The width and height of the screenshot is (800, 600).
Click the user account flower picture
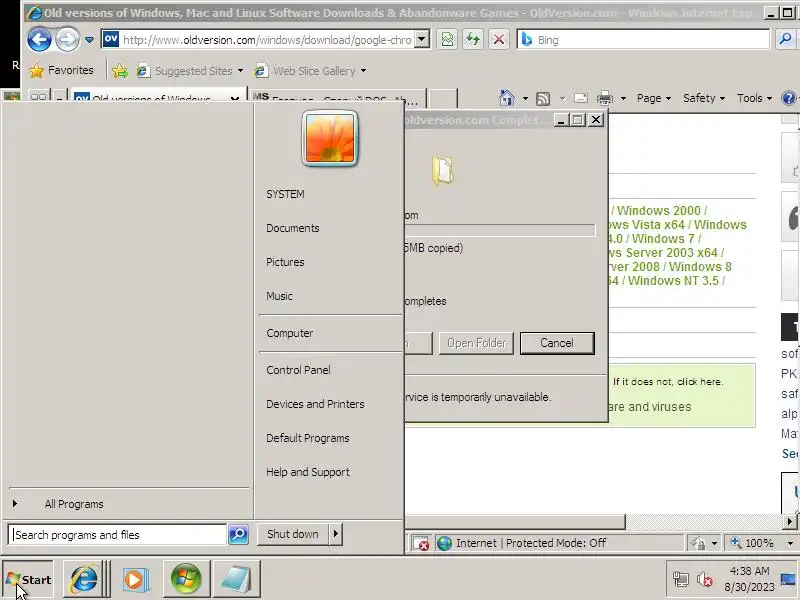(x=330, y=138)
